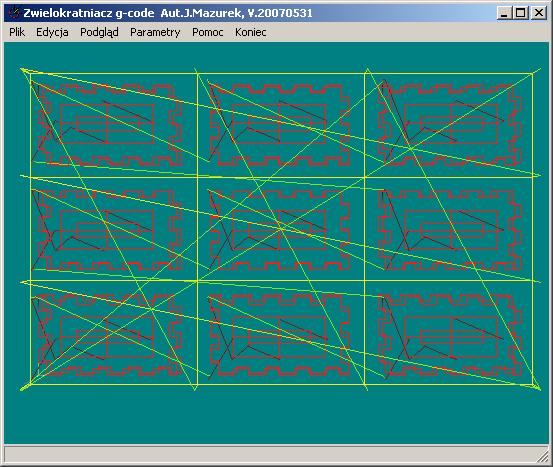Select the middle-right part copy in the preview
Image resolution: width=553 pixels, height=467 pixels.
pyautogui.click(x=450, y=230)
